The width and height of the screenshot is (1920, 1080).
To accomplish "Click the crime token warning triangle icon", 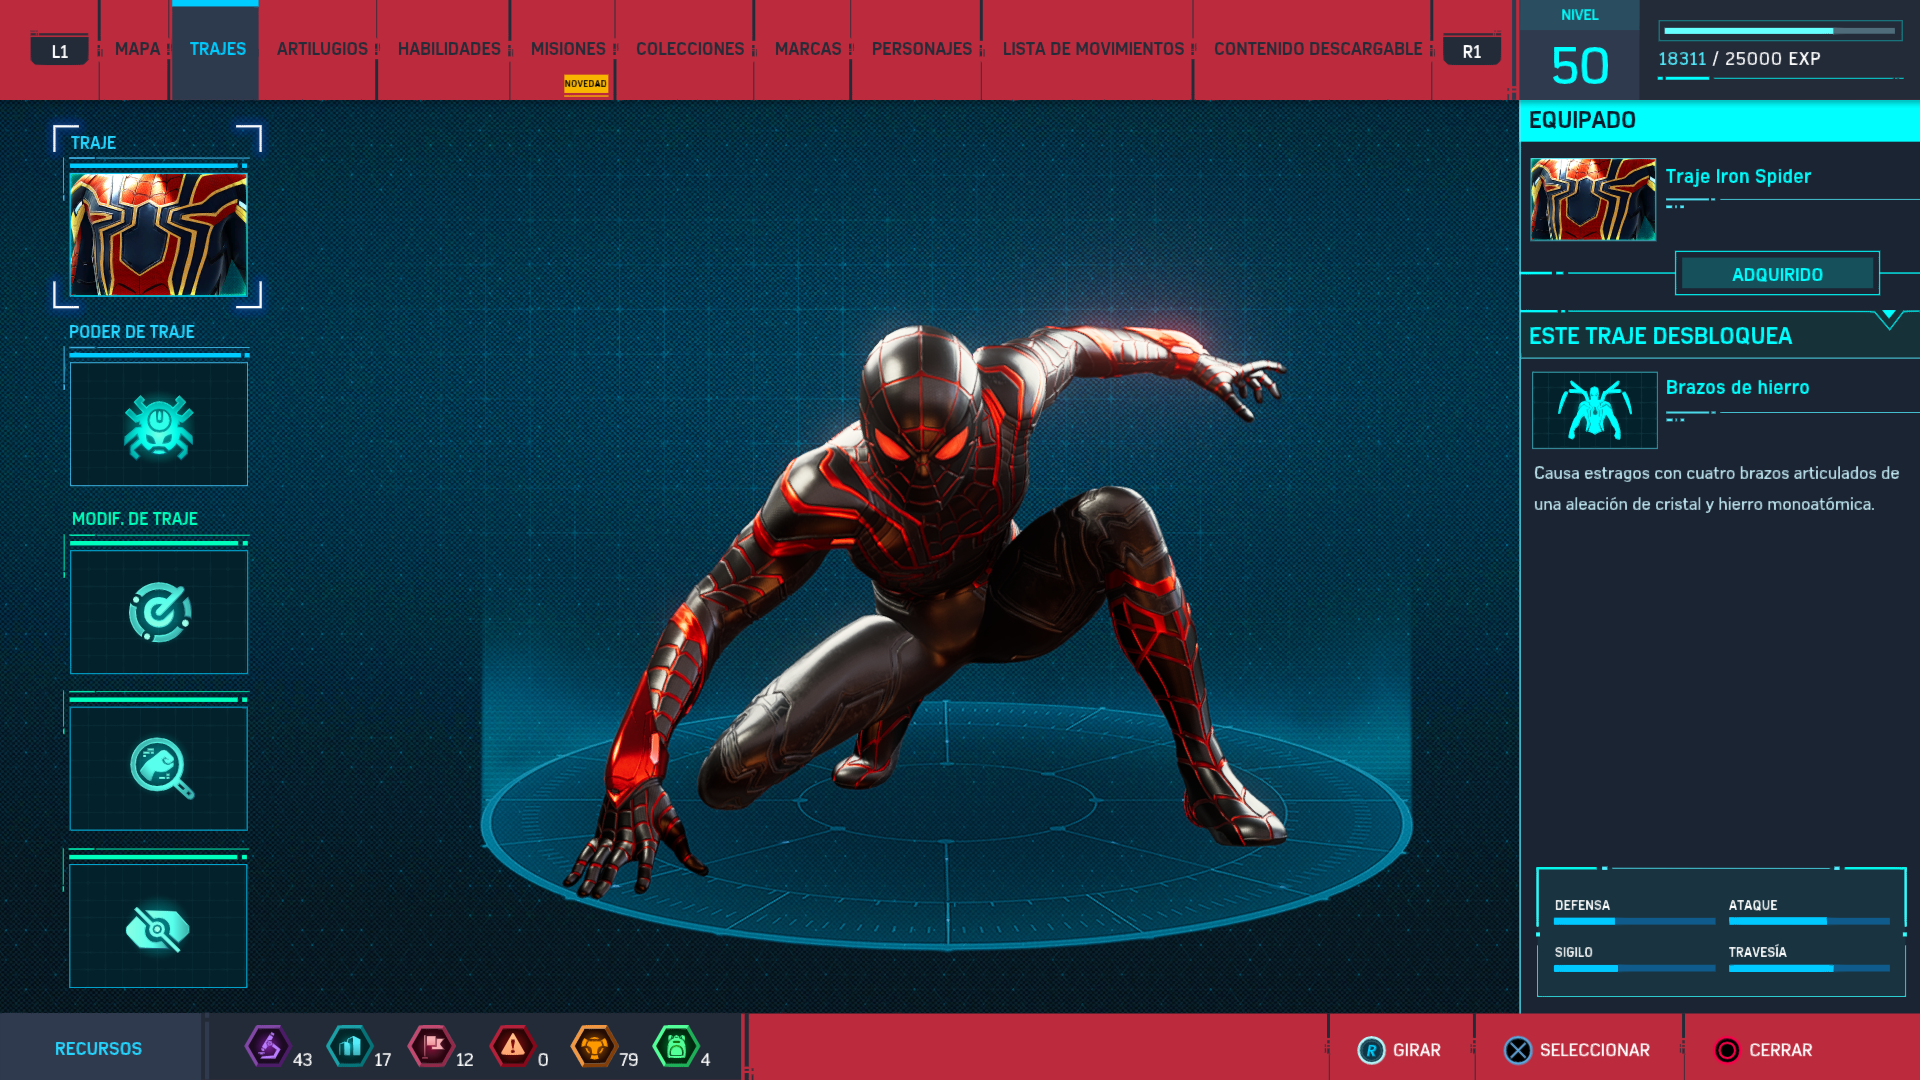I will [513, 1047].
